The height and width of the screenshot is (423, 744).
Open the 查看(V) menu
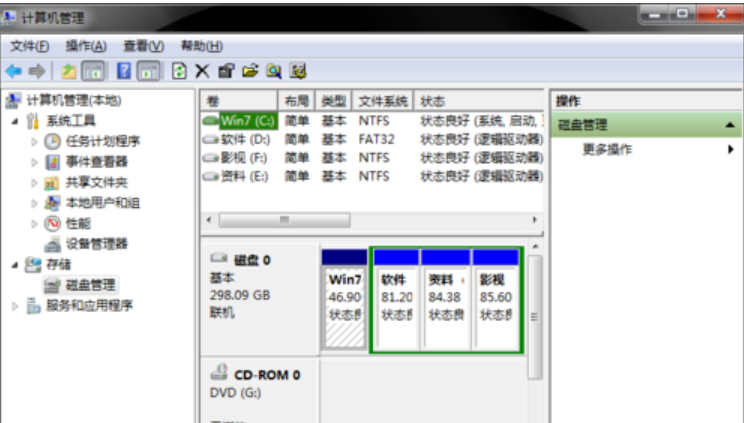coord(143,46)
